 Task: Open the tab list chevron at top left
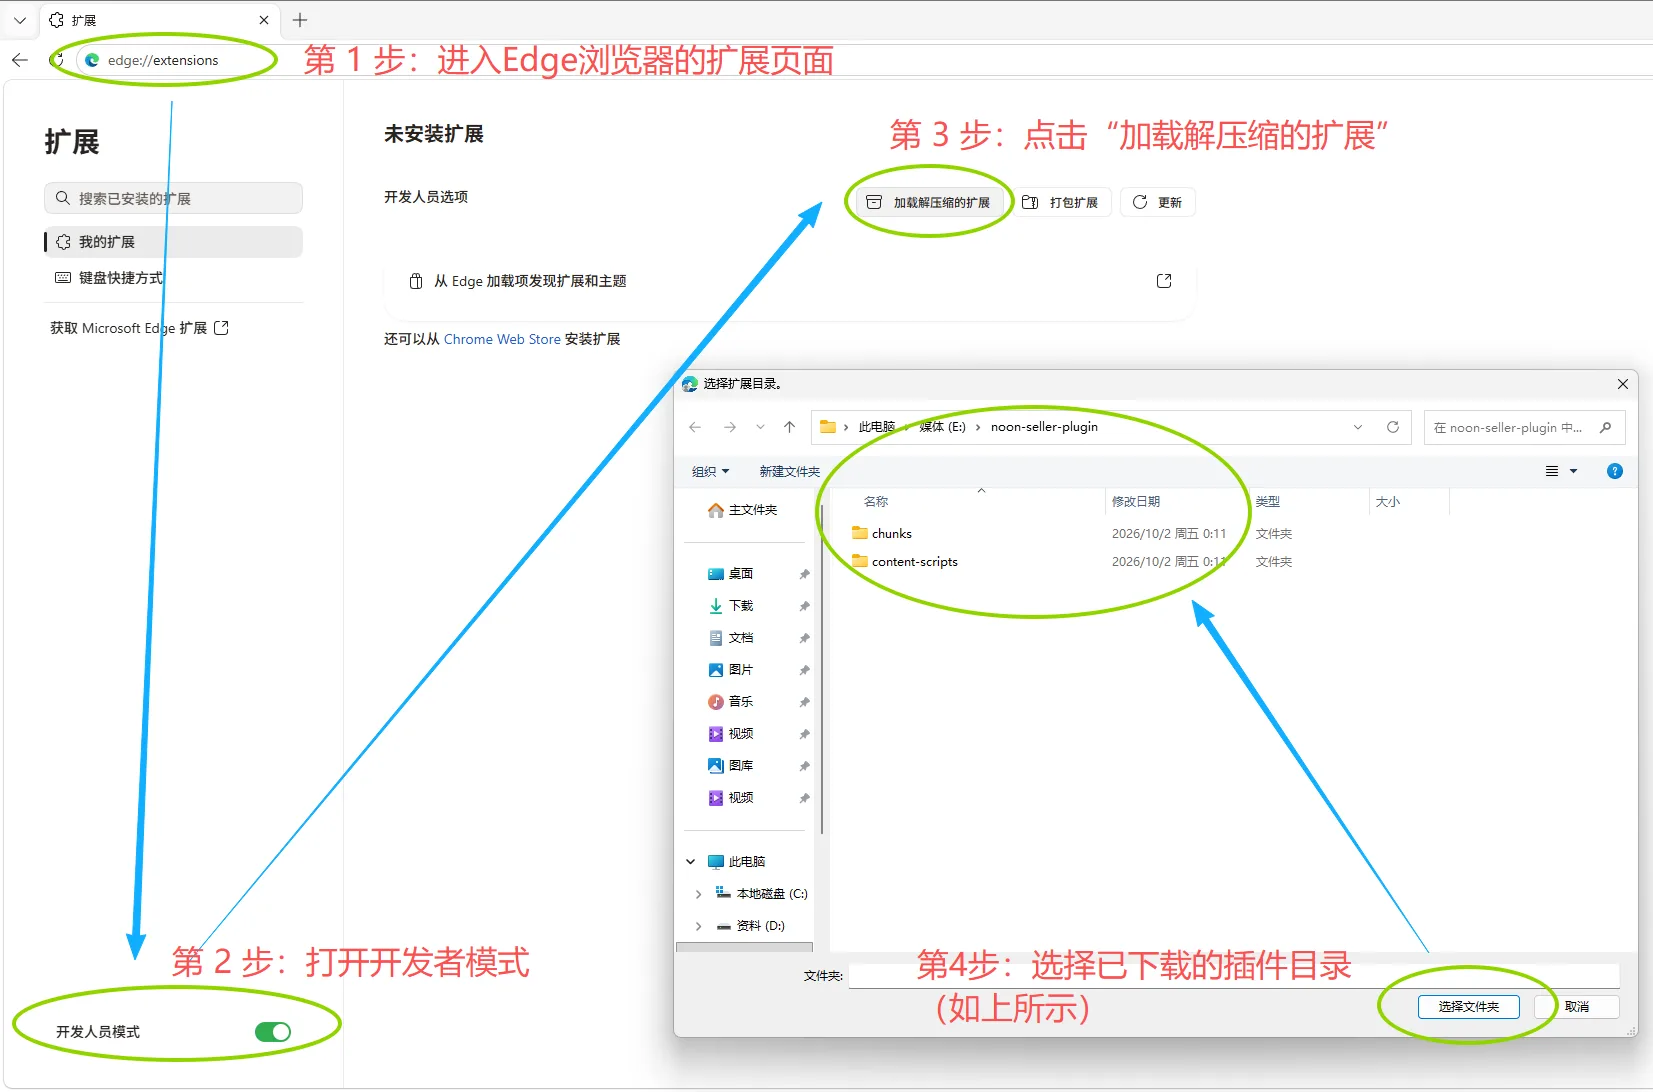(20, 20)
